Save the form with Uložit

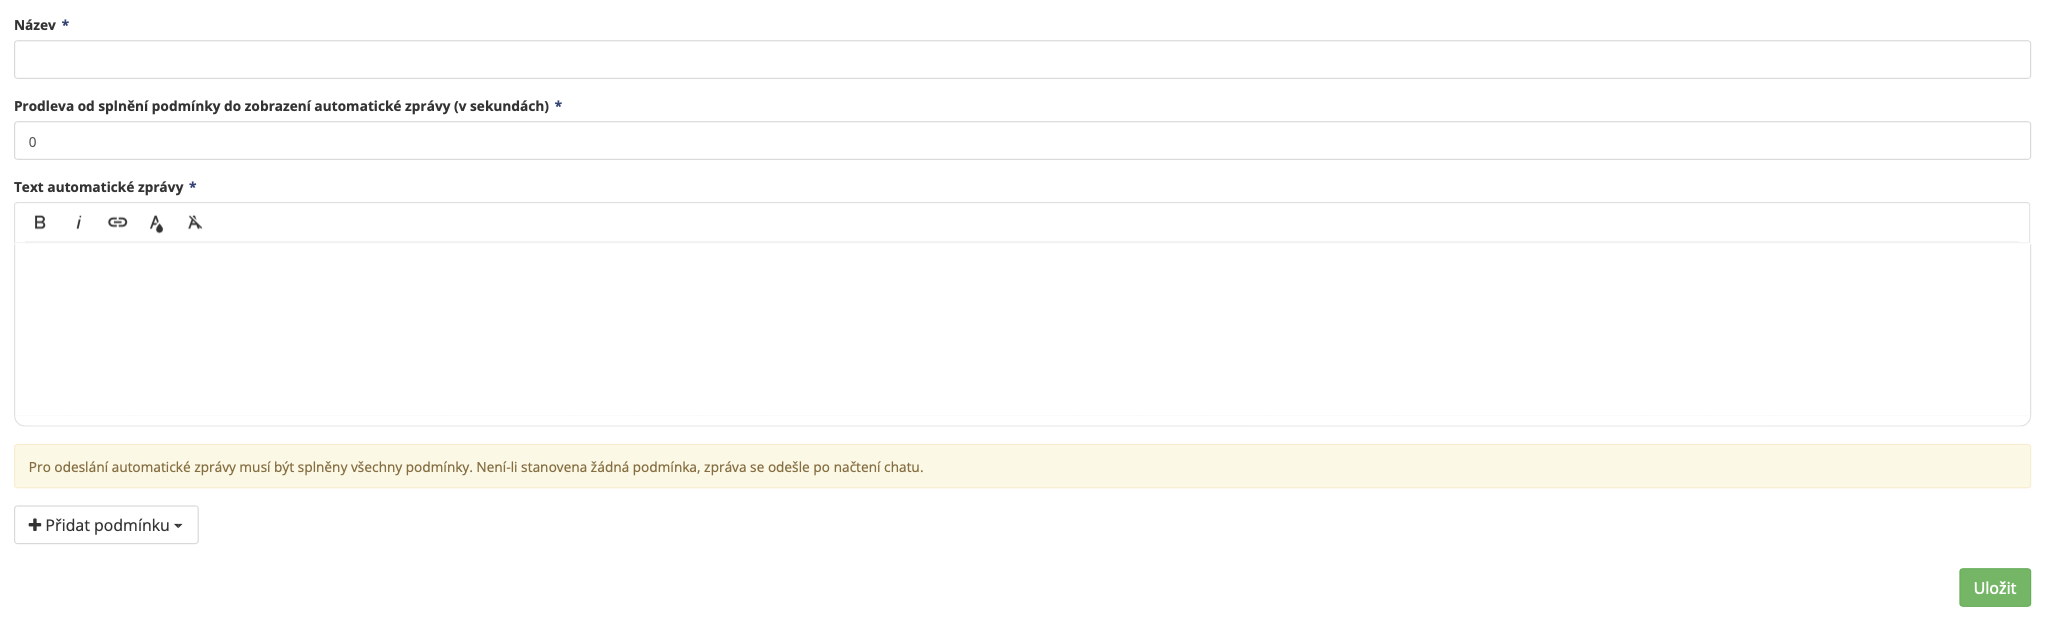coord(1994,588)
